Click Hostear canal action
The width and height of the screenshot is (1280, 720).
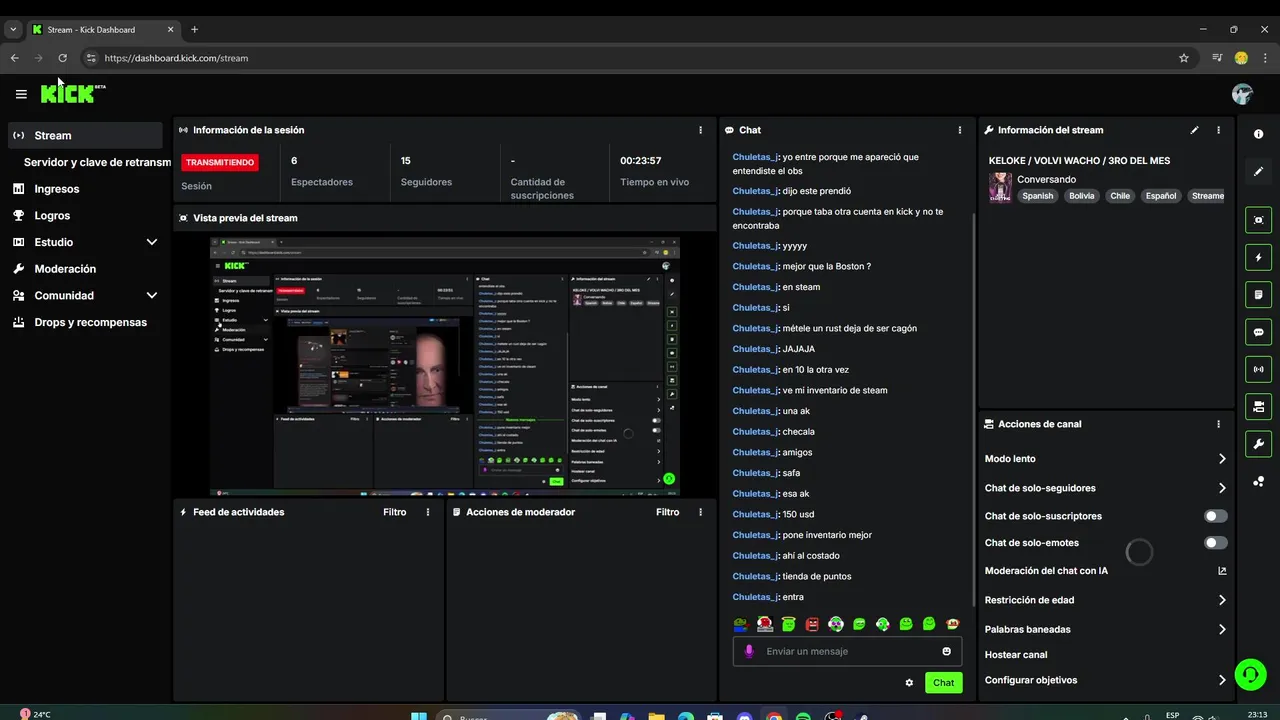pyautogui.click(x=1016, y=655)
